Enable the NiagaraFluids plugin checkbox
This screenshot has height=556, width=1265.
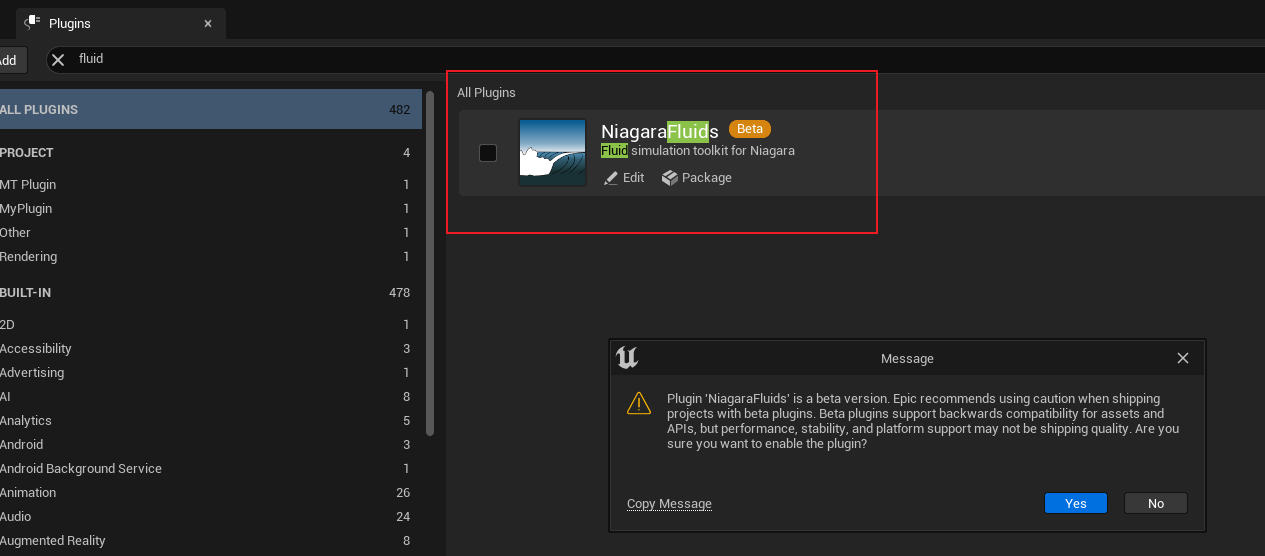click(488, 153)
